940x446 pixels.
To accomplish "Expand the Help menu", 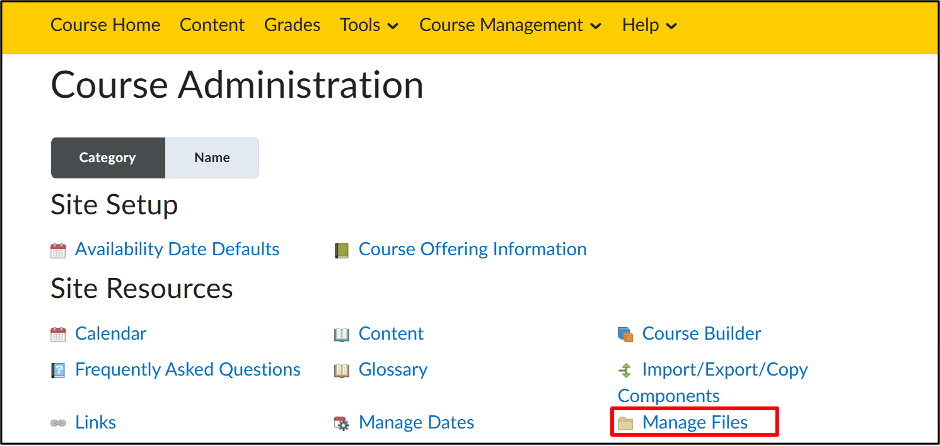I will pyautogui.click(x=649, y=25).
